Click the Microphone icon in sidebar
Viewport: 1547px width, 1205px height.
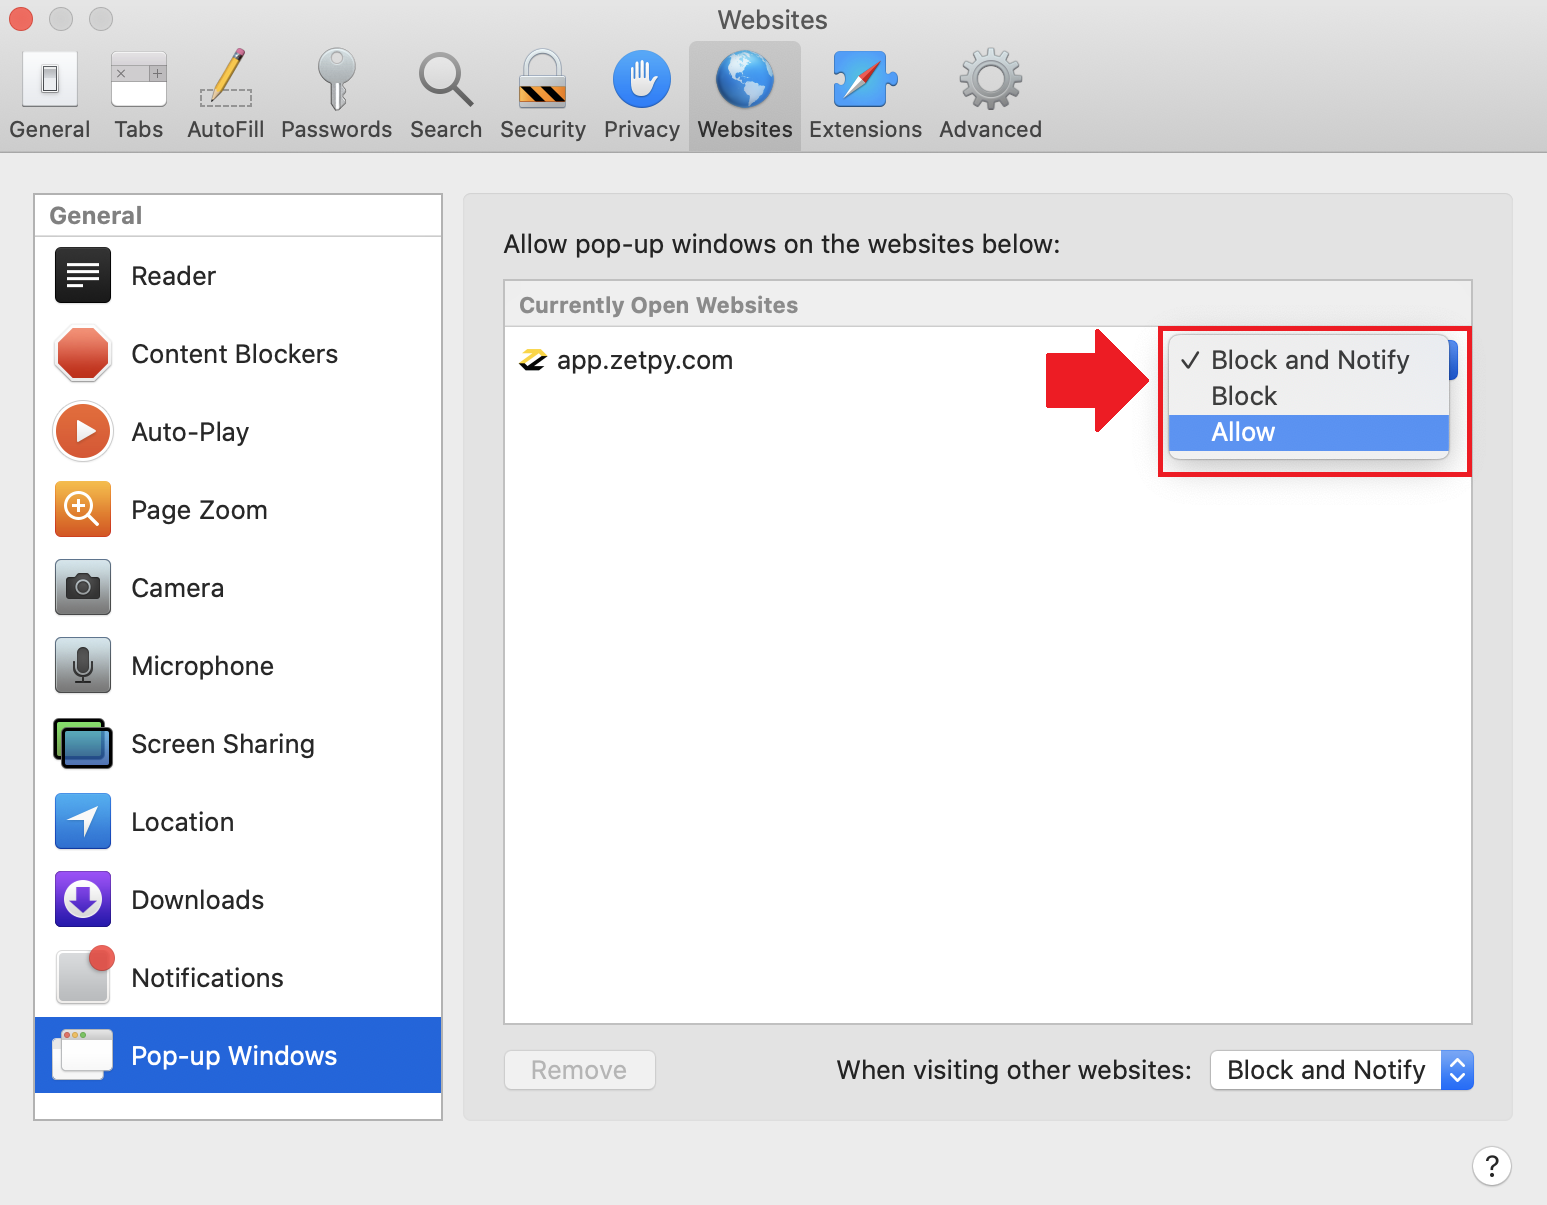(83, 665)
